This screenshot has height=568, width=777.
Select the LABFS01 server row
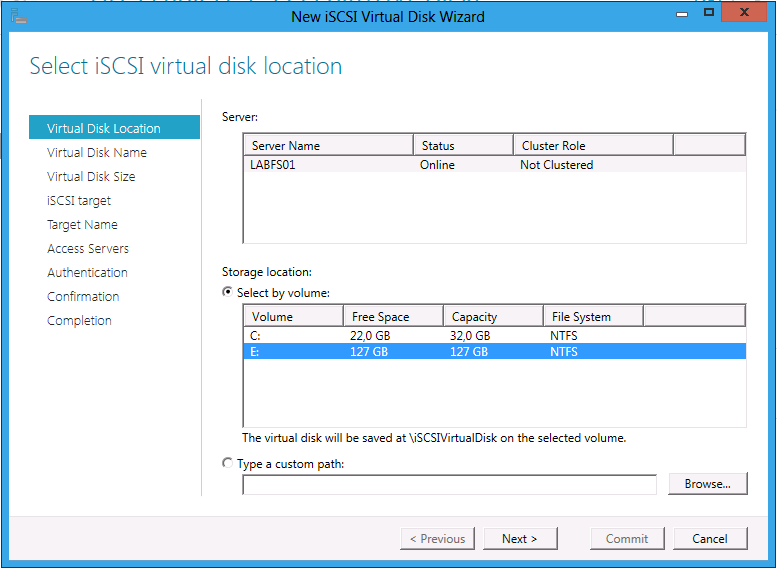click(495, 165)
